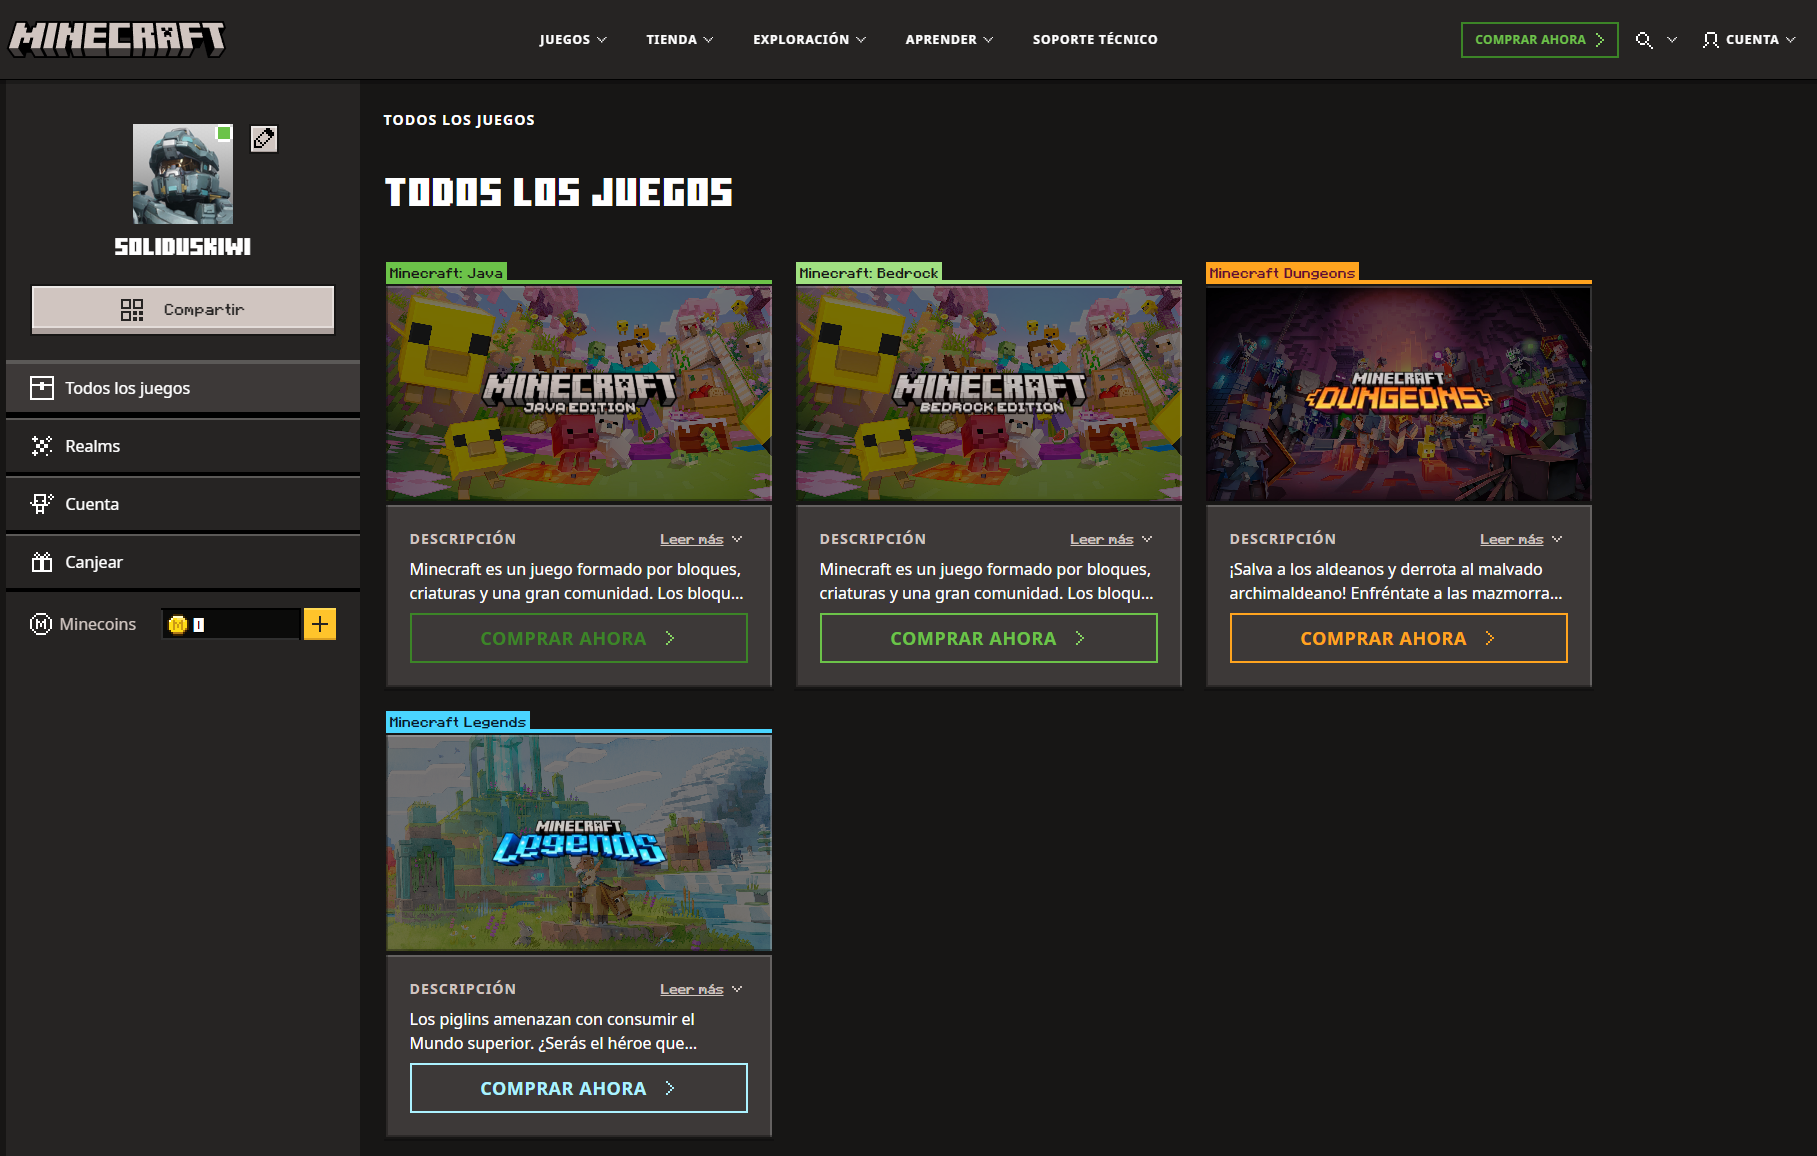Click the Minecoins label in sidebar
The height and width of the screenshot is (1156, 1817).
(x=98, y=624)
